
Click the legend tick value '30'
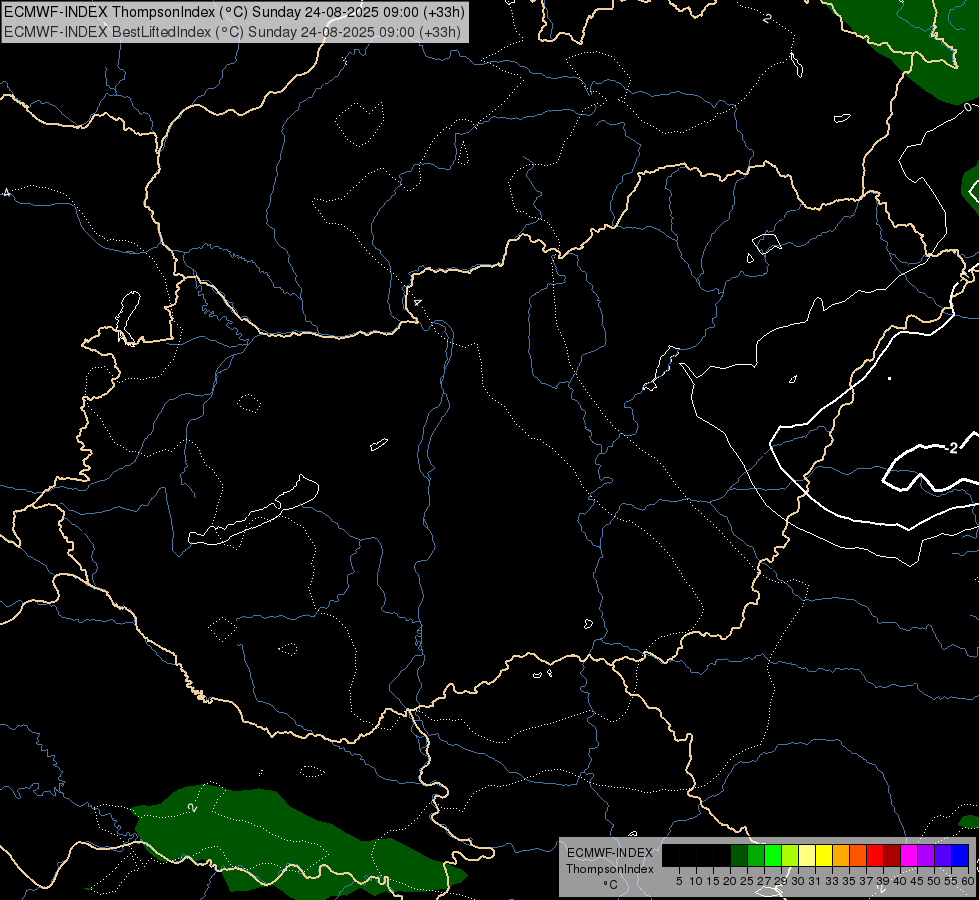point(798,881)
